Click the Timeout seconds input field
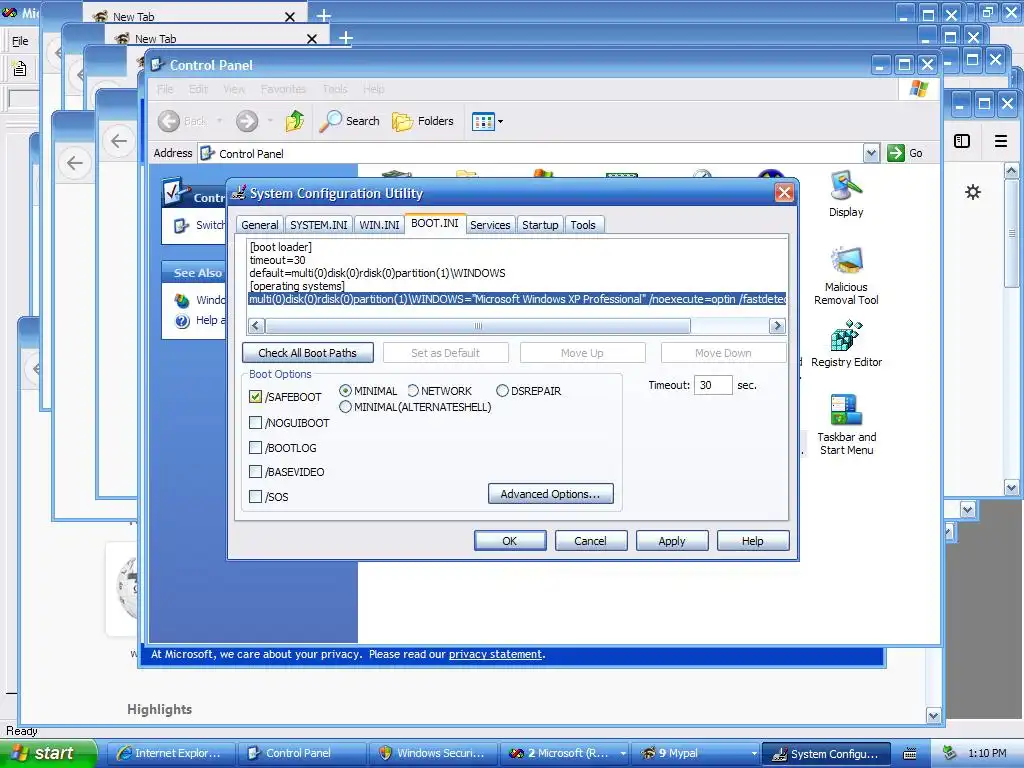The height and width of the screenshot is (768, 1024). [712, 385]
